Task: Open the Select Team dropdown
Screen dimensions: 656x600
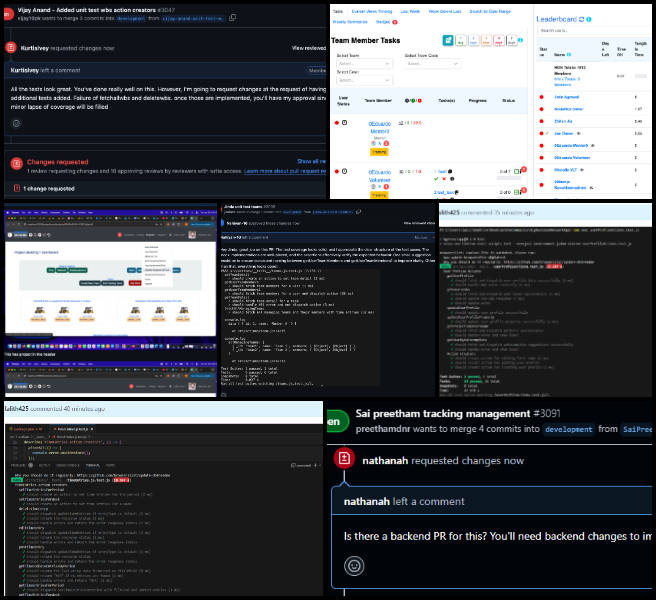Action: 364,64
